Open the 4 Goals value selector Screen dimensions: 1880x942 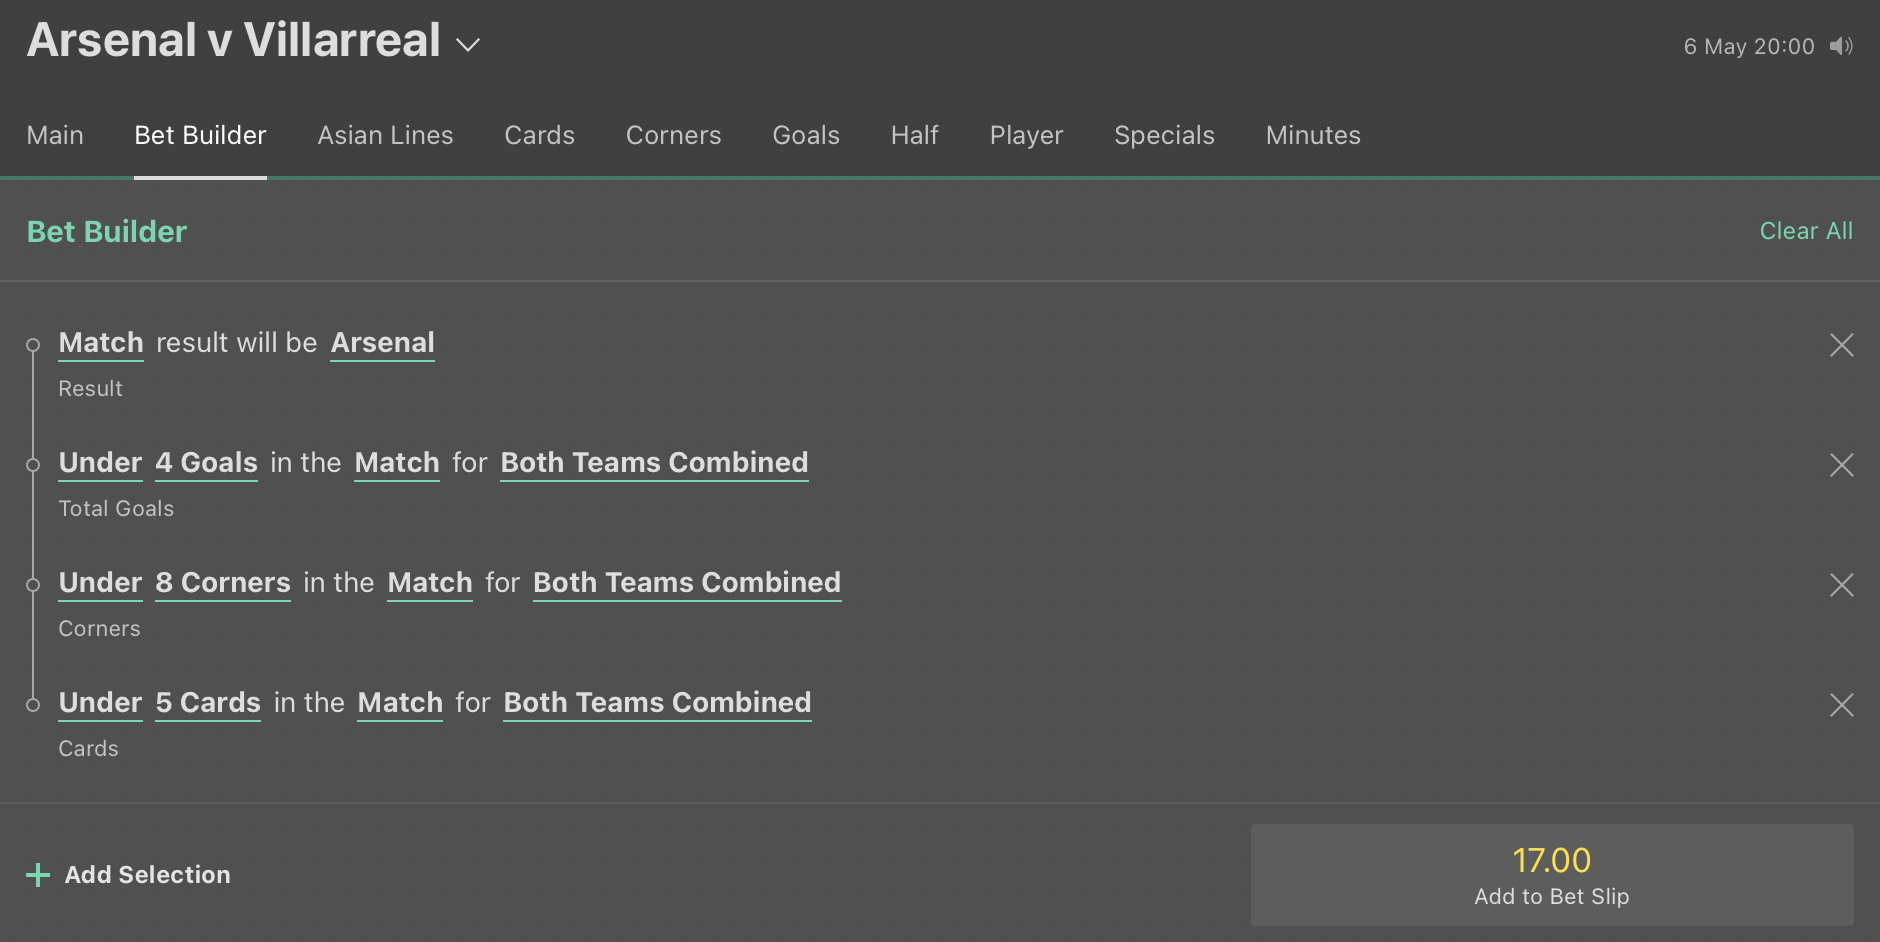pyautogui.click(x=206, y=463)
